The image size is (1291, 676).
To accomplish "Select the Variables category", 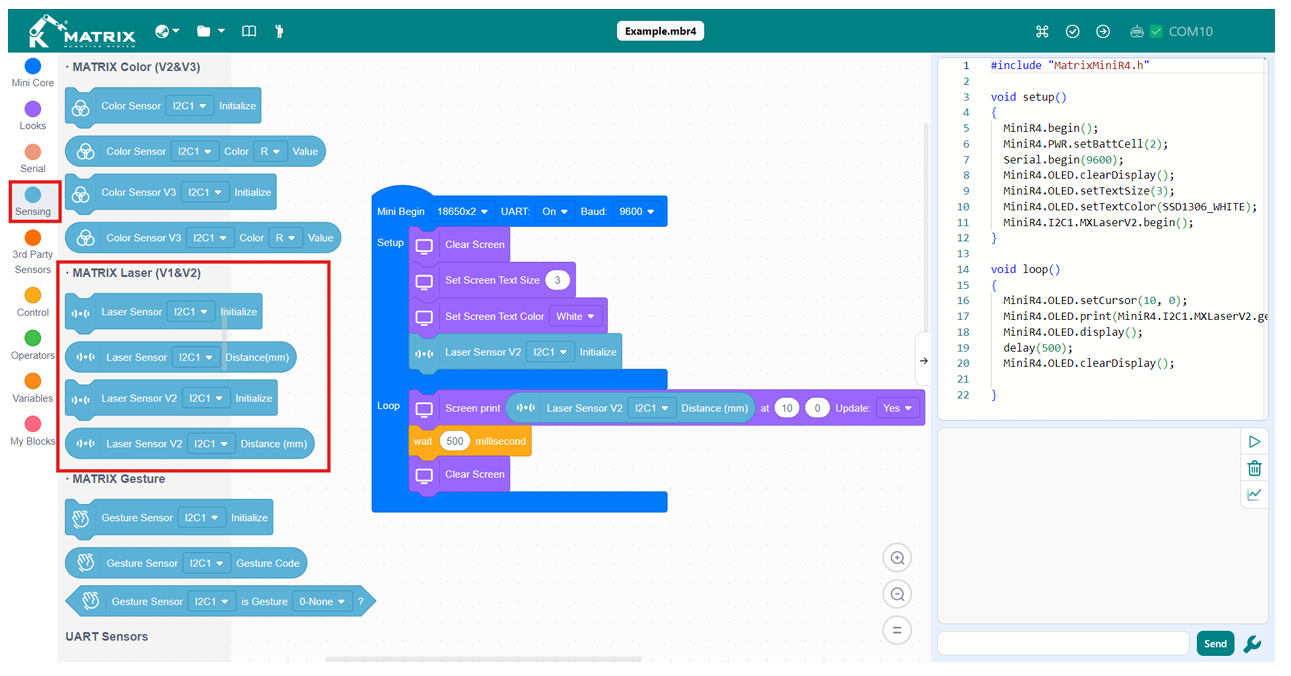I will click(33, 388).
